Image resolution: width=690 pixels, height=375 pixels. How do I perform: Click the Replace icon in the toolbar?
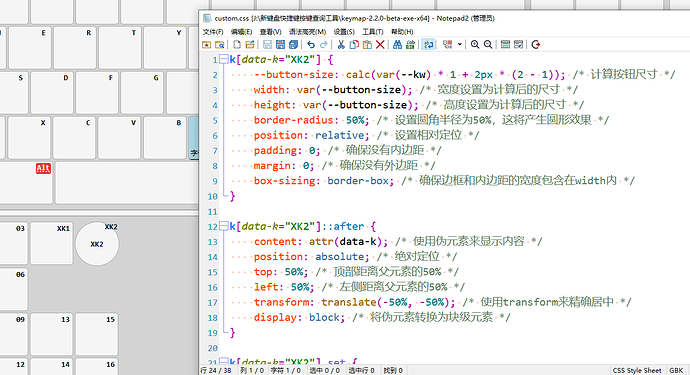411,44
